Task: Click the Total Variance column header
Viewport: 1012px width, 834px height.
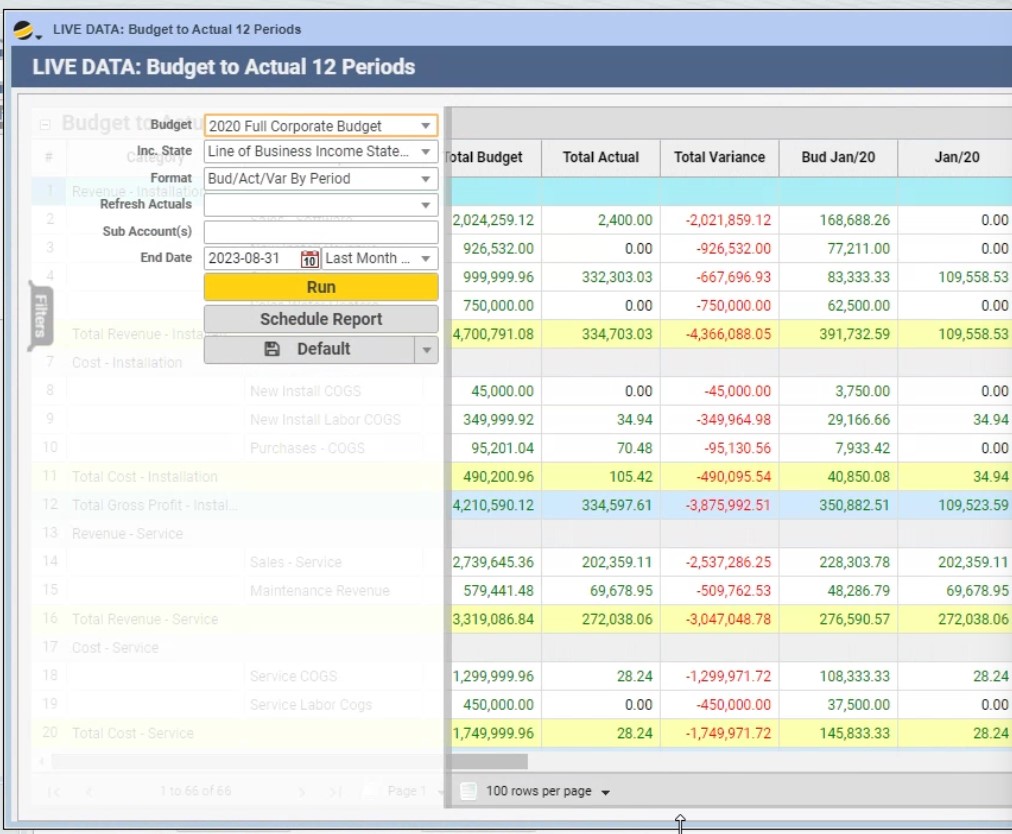Action: (x=719, y=157)
